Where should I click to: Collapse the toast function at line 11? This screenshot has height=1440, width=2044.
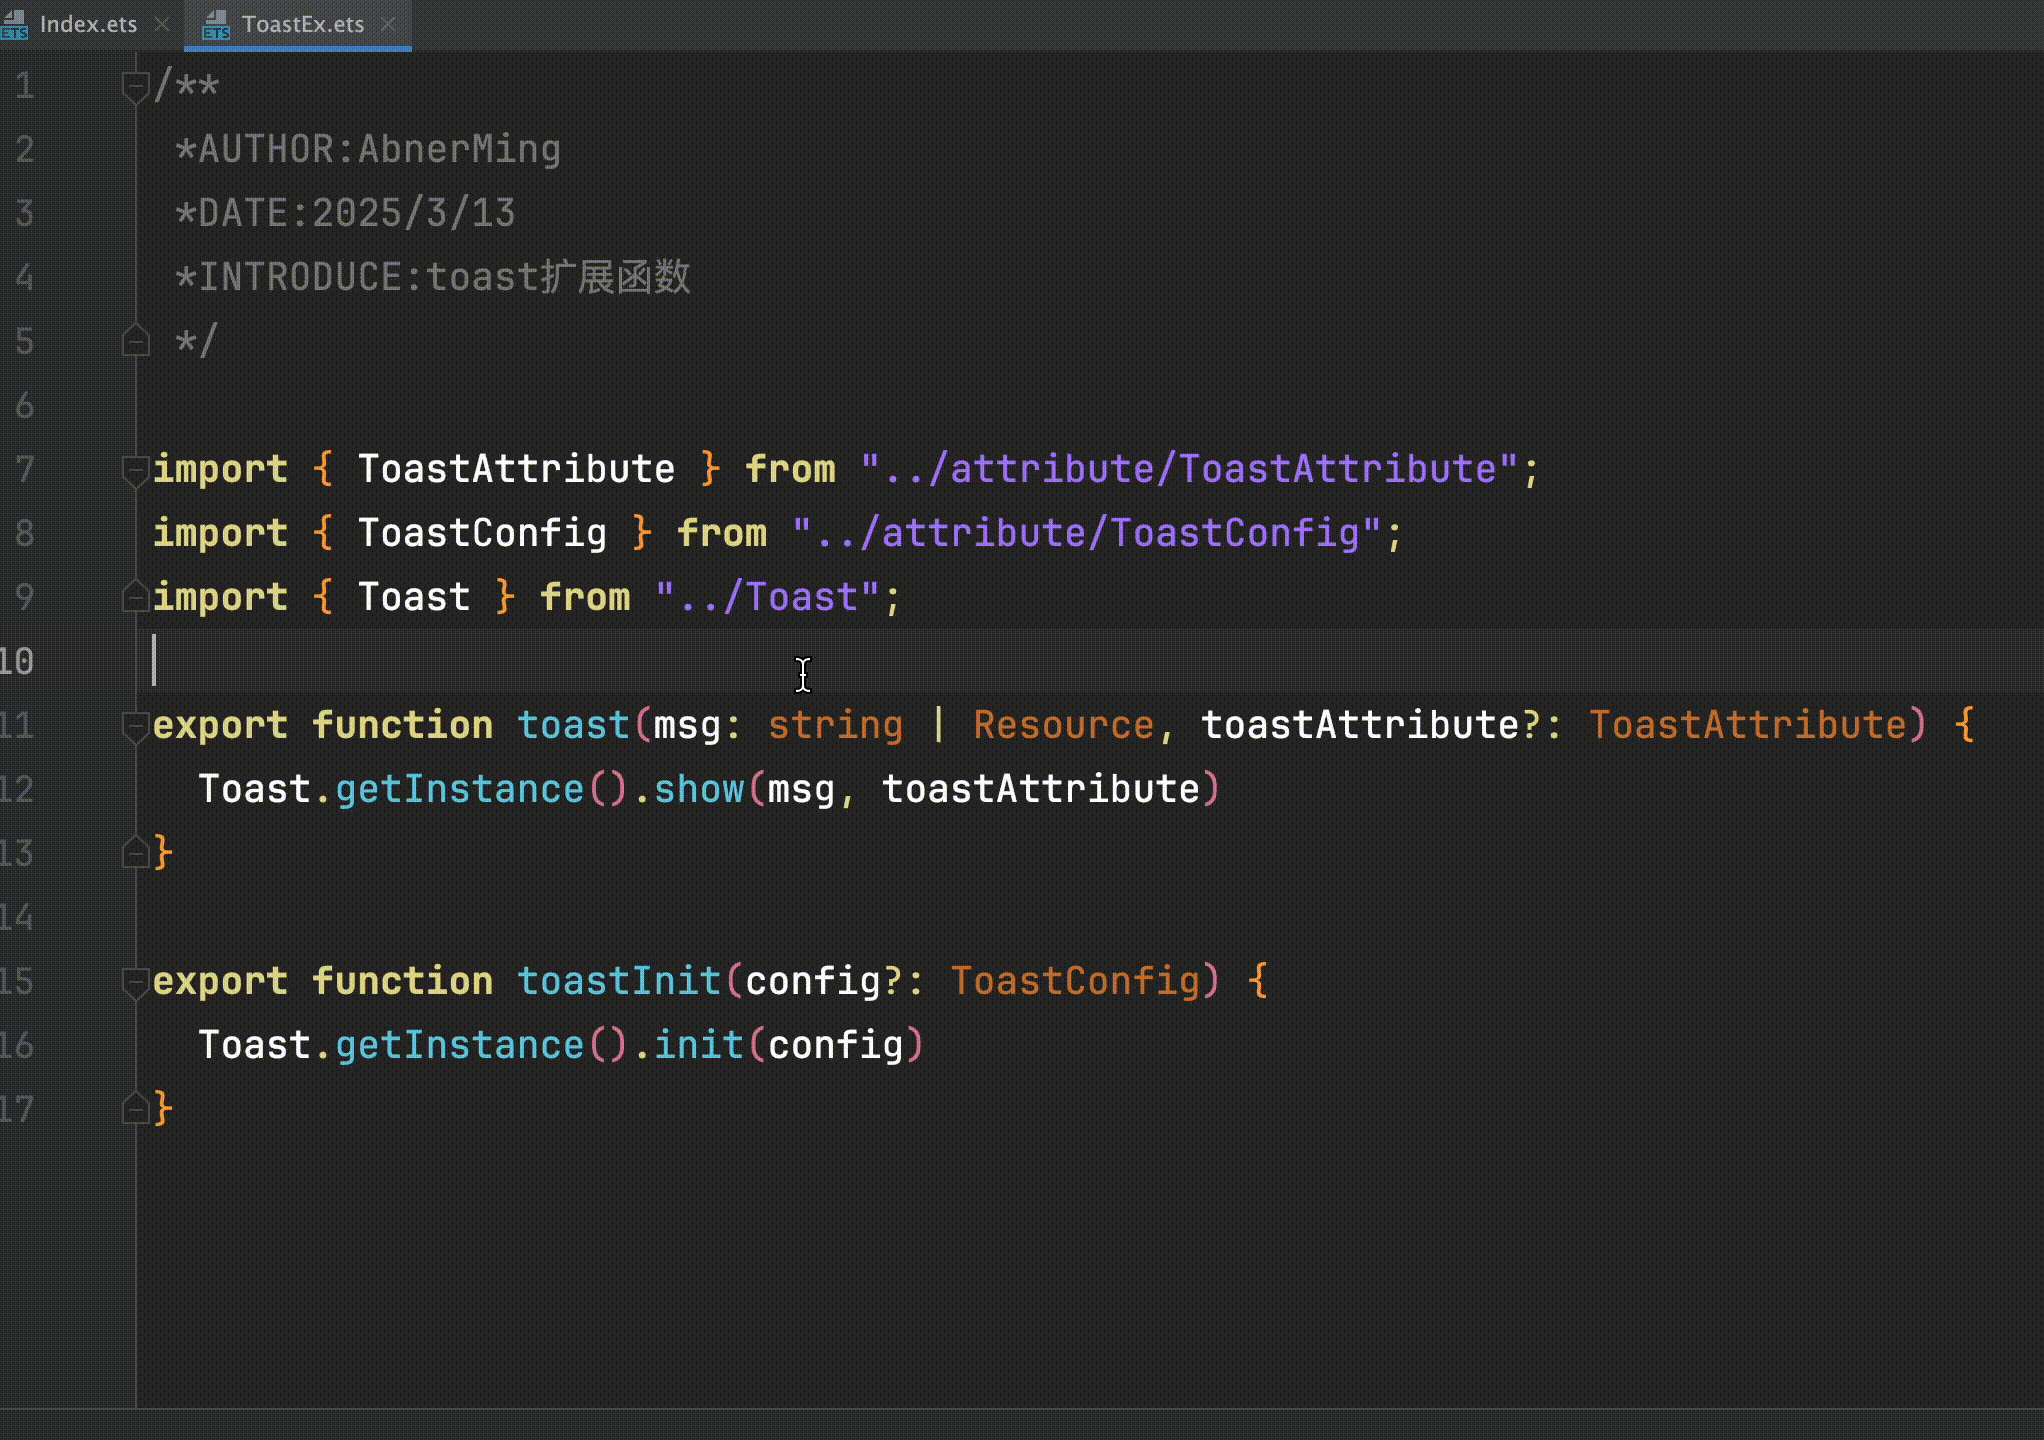pyautogui.click(x=135, y=725)
